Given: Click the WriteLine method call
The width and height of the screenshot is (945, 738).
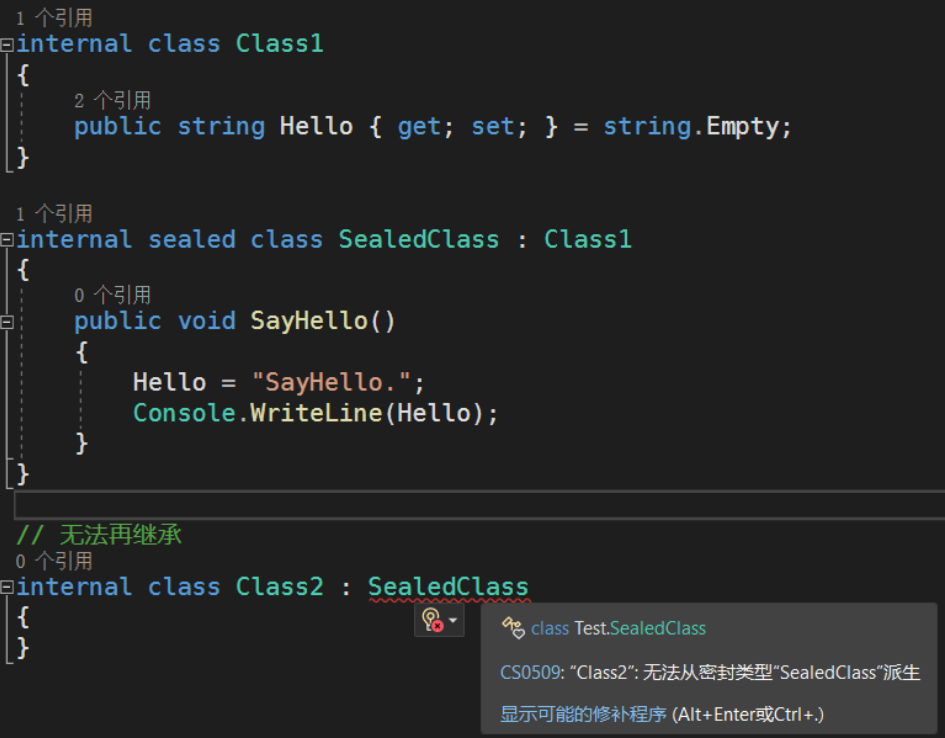Looking at the screenshot, I should tap(317, 412).
